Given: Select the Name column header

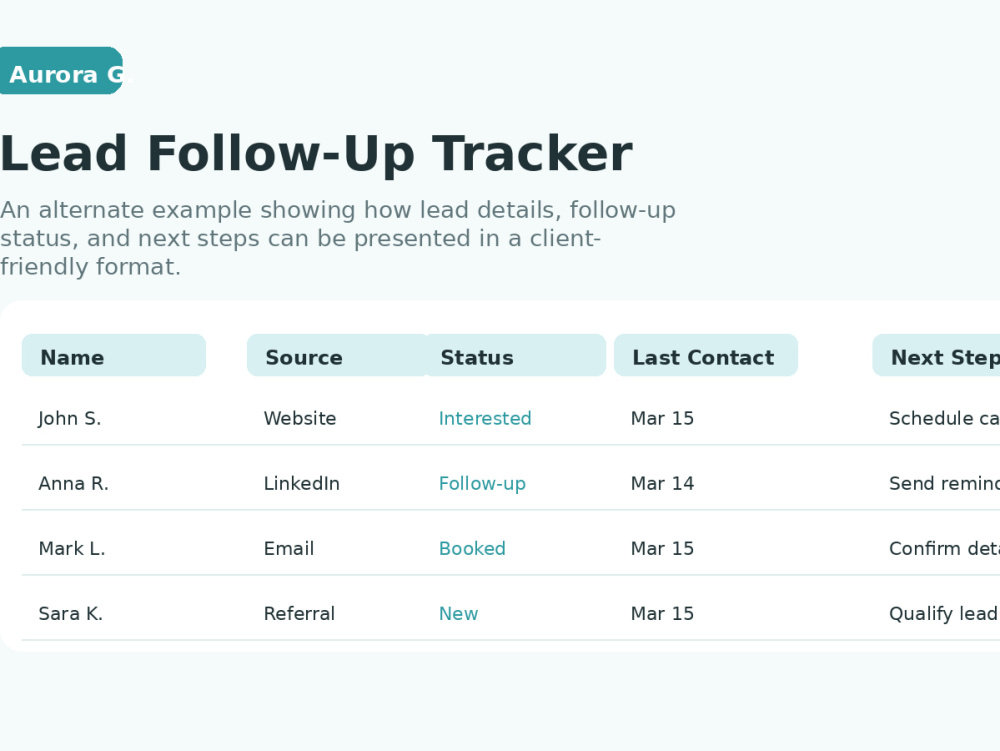Looking at the screenshot, I should tap(114, 355).
